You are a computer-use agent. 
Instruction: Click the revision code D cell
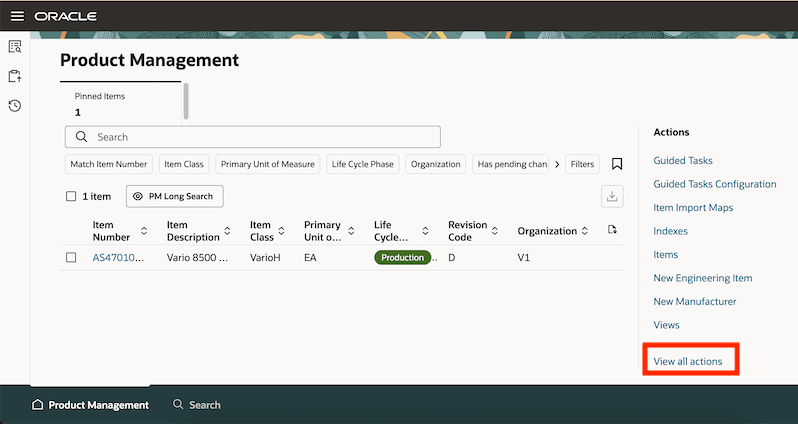[x=451, y=258]
